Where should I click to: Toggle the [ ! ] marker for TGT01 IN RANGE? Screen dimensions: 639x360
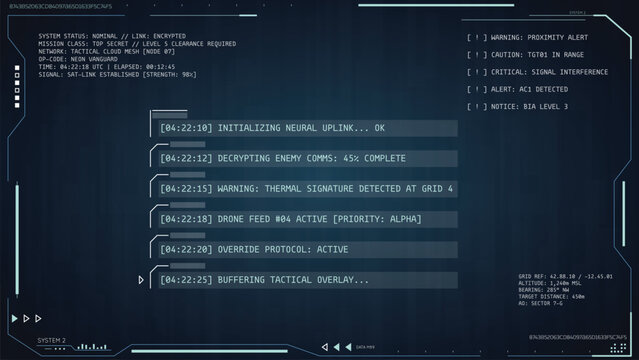pos(477,55)
